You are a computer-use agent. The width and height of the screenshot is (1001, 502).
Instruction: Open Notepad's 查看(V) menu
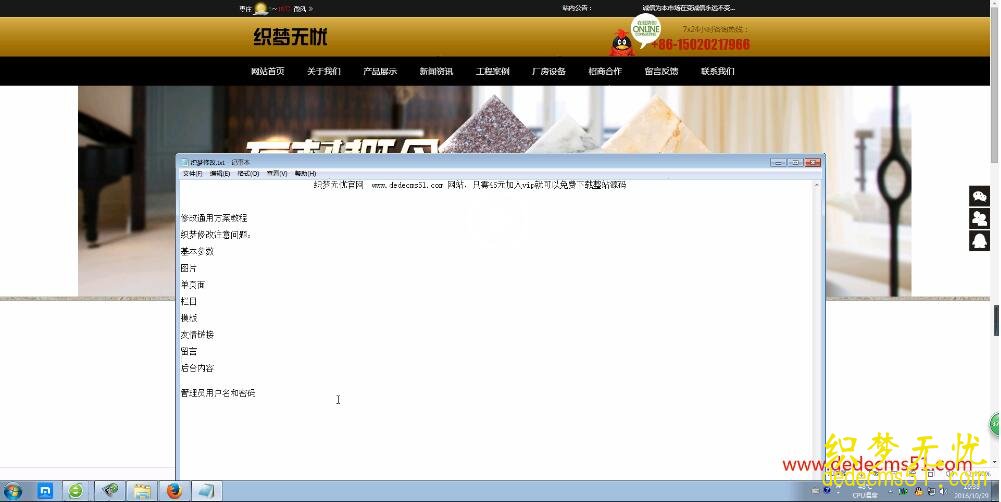tap(276, 174)
